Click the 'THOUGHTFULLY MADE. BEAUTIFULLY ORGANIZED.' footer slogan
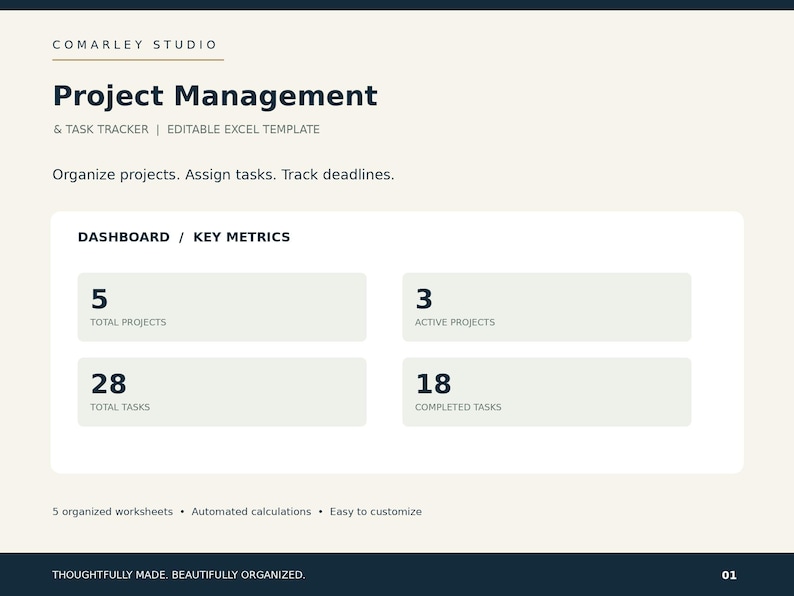Viewport: 794px width, 596px height. [x=179, y=575]
